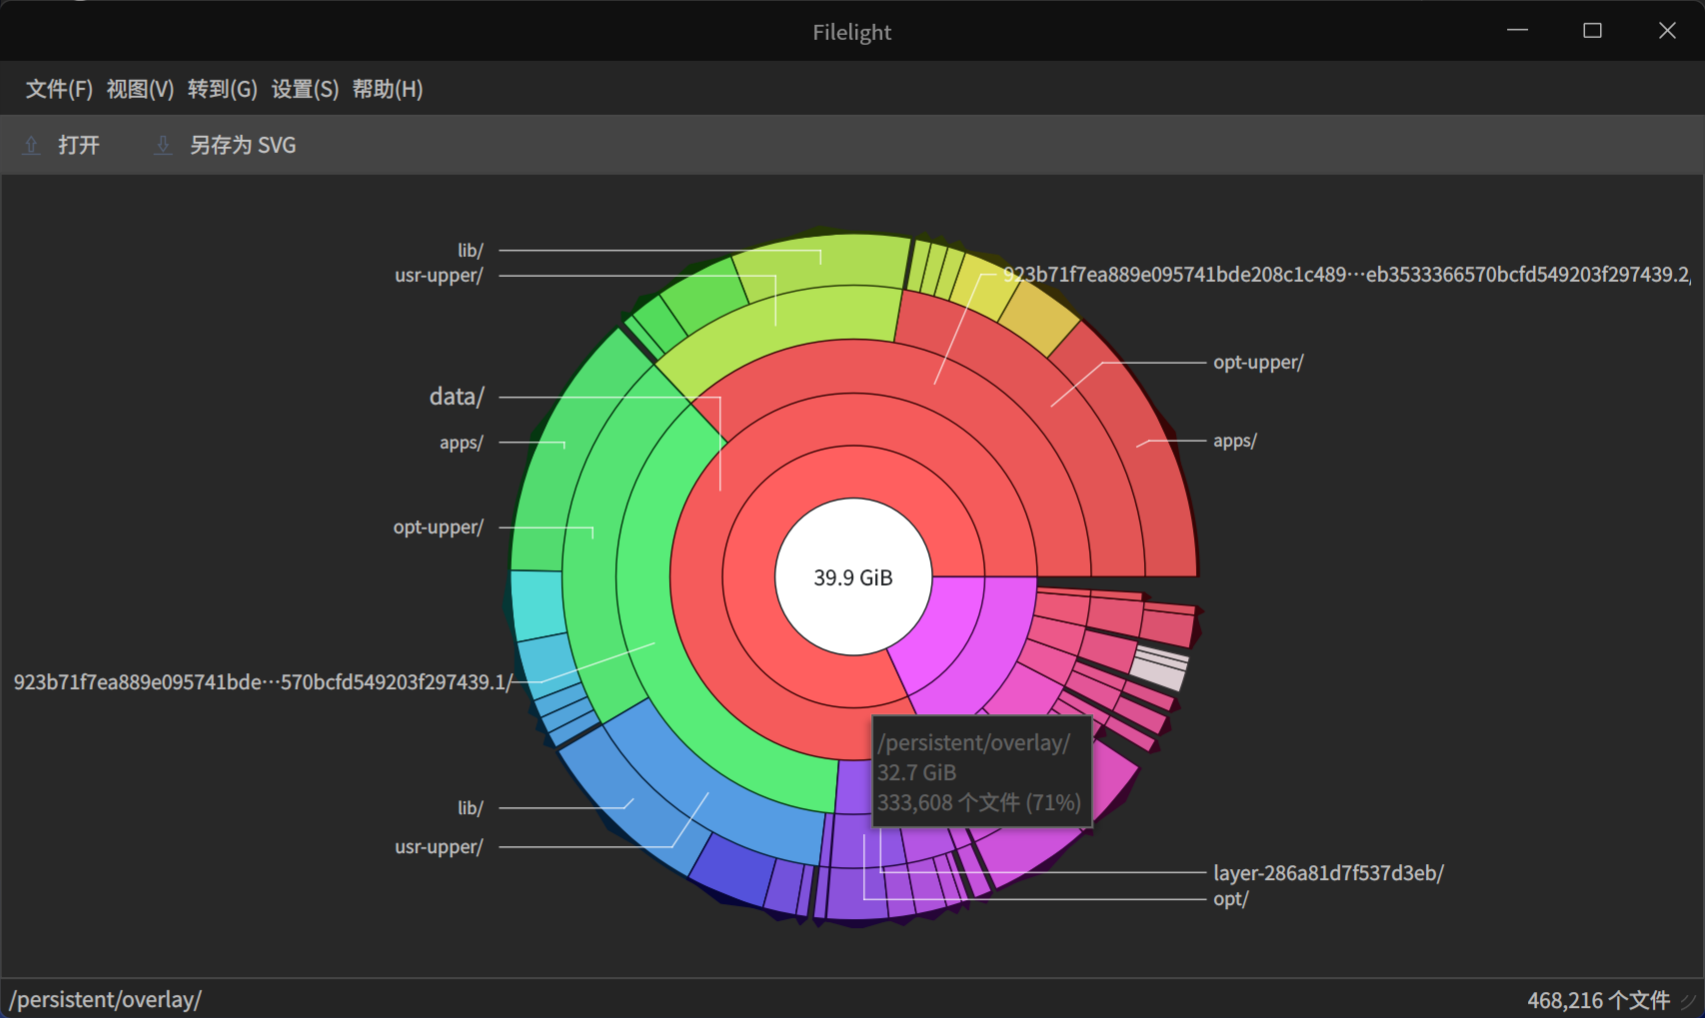This screenshot has height=1018, width=1705.
Task: Select the large data/ label on left
Action: (x=456, y=397)
